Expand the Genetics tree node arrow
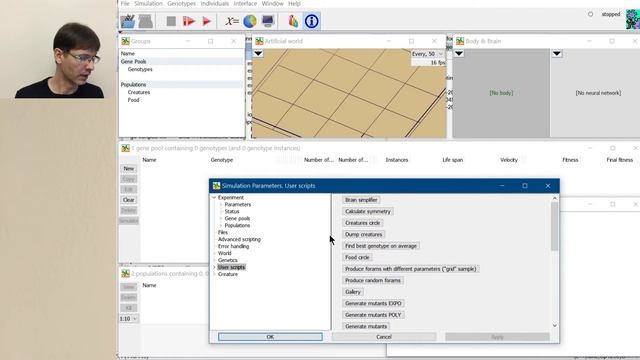The image size is (640, 360). tap(214, 260)
